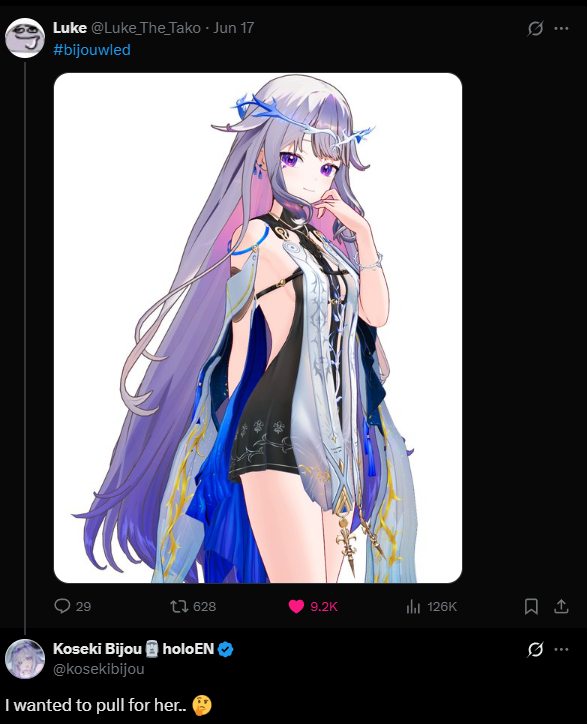Image resolution: width=587 pixels, height=724 pixels.
Task: Click the @kosekibijou handle
Action: click(x=99, y=669)
